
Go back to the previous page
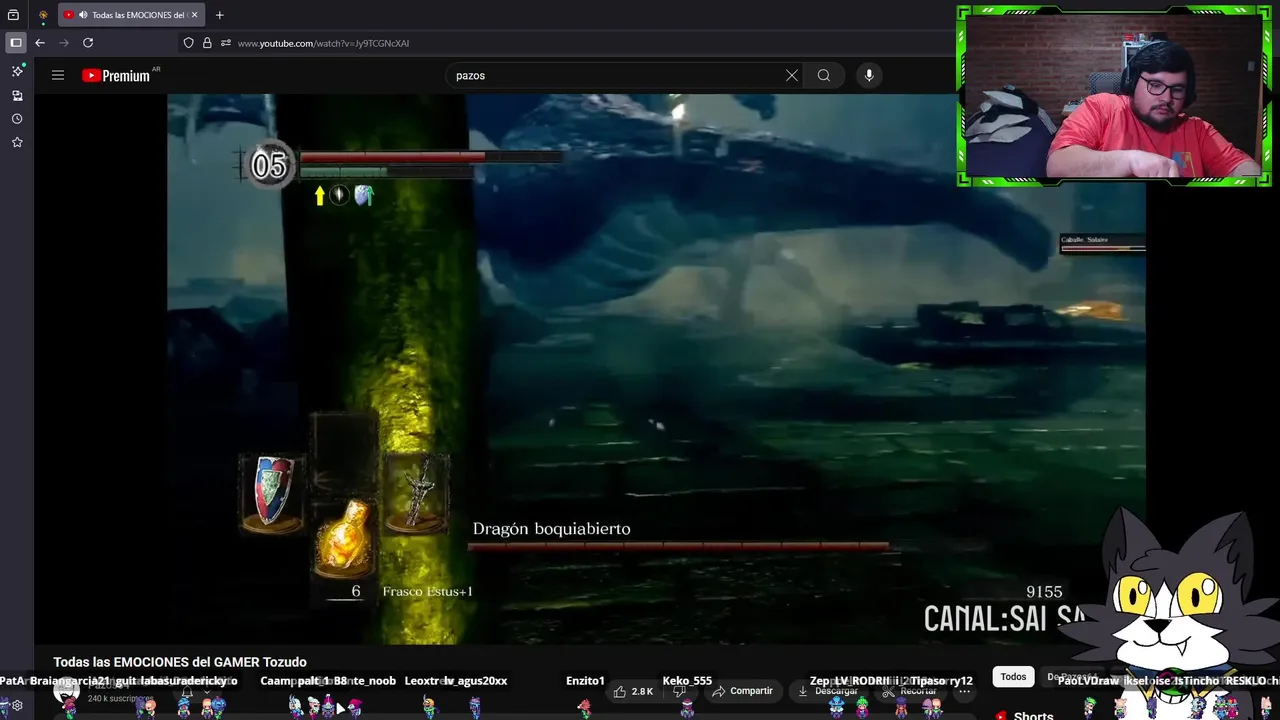click(40, 43)
